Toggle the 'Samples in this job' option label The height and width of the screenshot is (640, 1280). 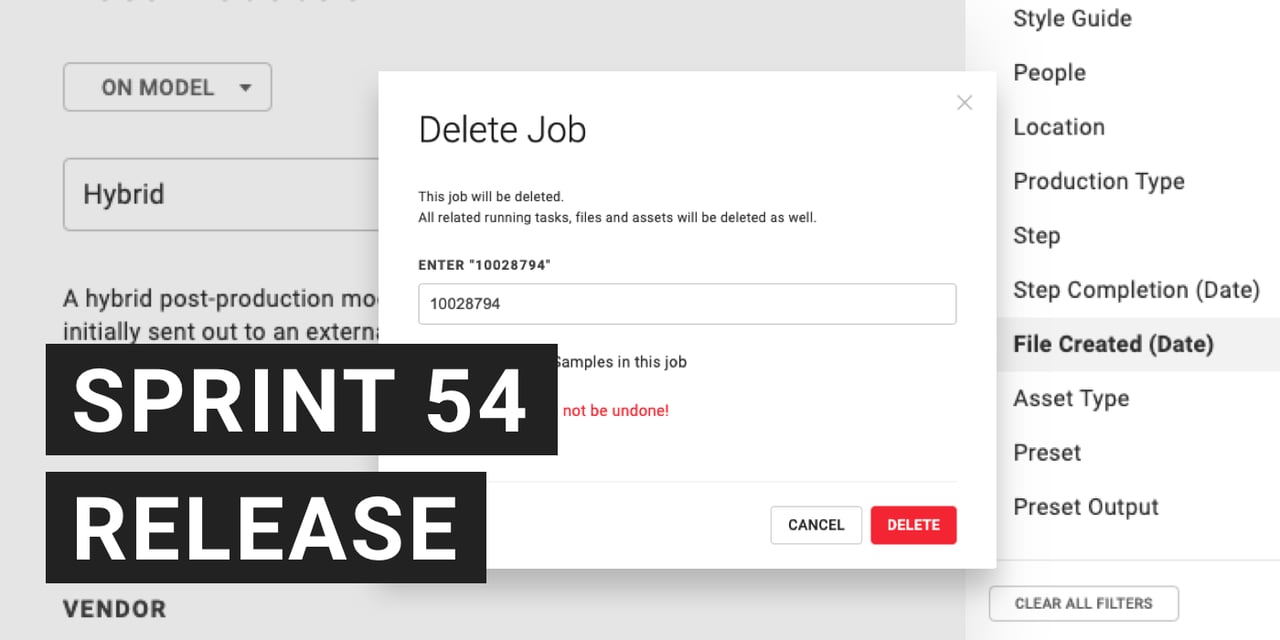620,362
